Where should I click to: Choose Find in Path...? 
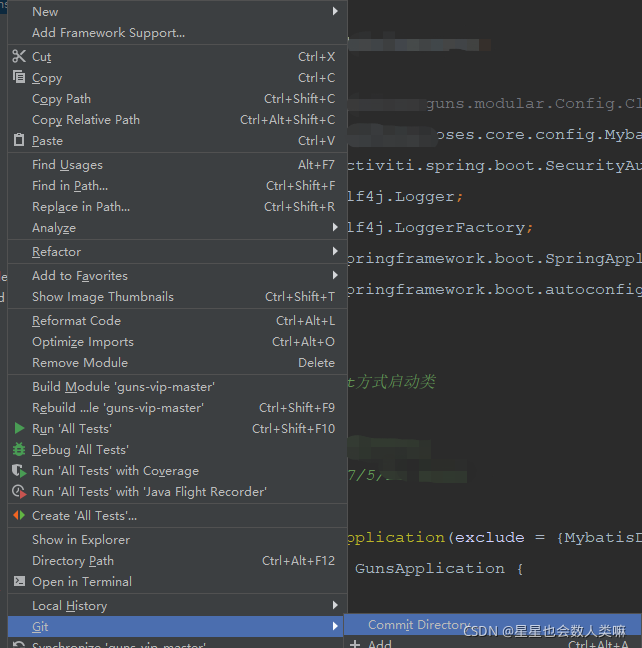pyautogui.click(x=177, y=186)
